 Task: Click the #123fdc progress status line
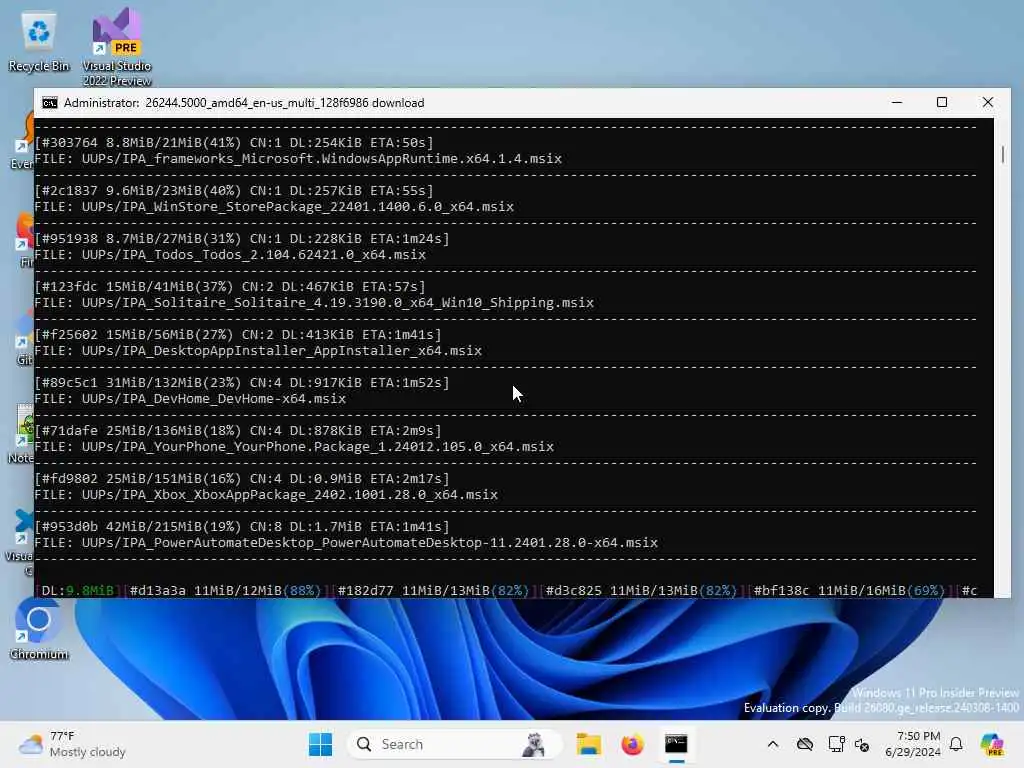point(230,287)
